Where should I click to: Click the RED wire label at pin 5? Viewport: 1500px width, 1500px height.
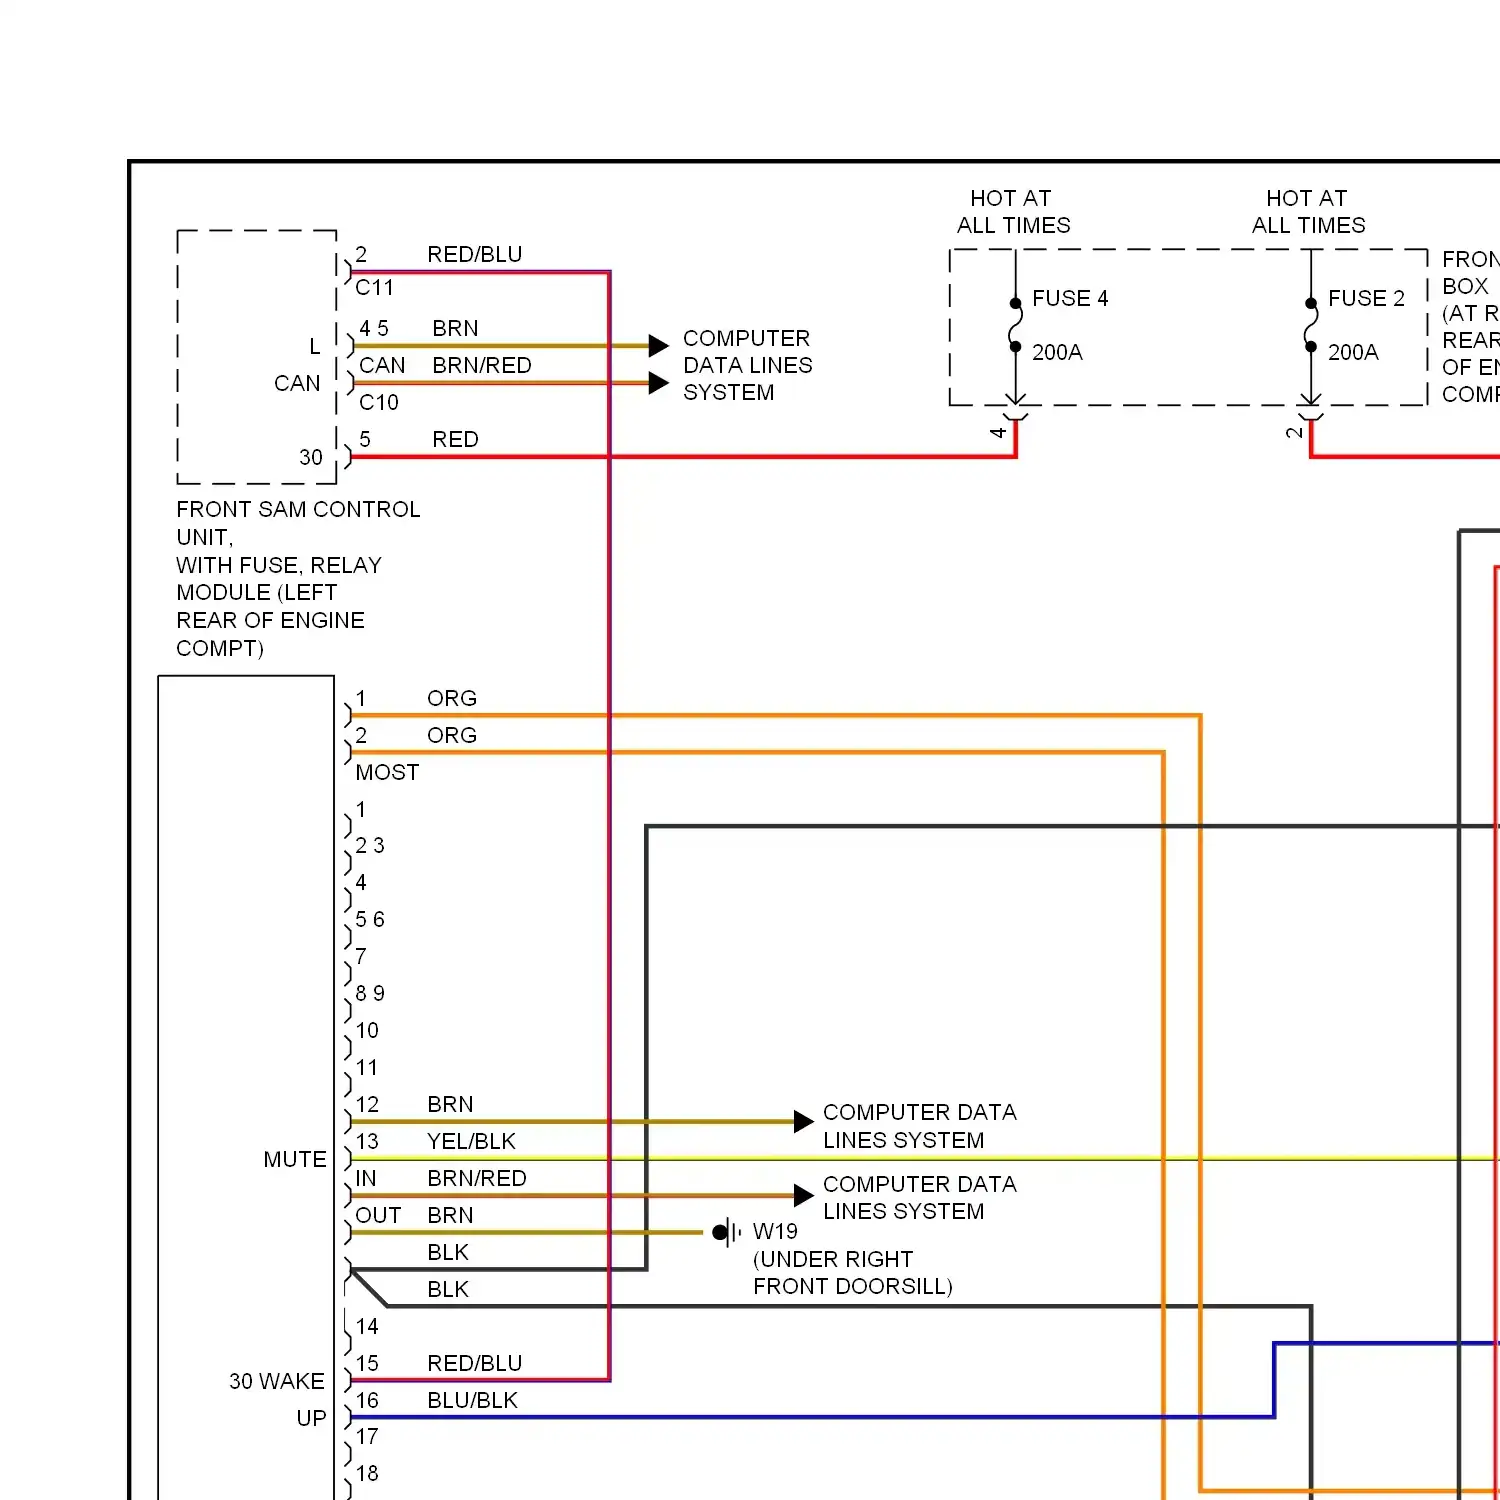(455, 439)
